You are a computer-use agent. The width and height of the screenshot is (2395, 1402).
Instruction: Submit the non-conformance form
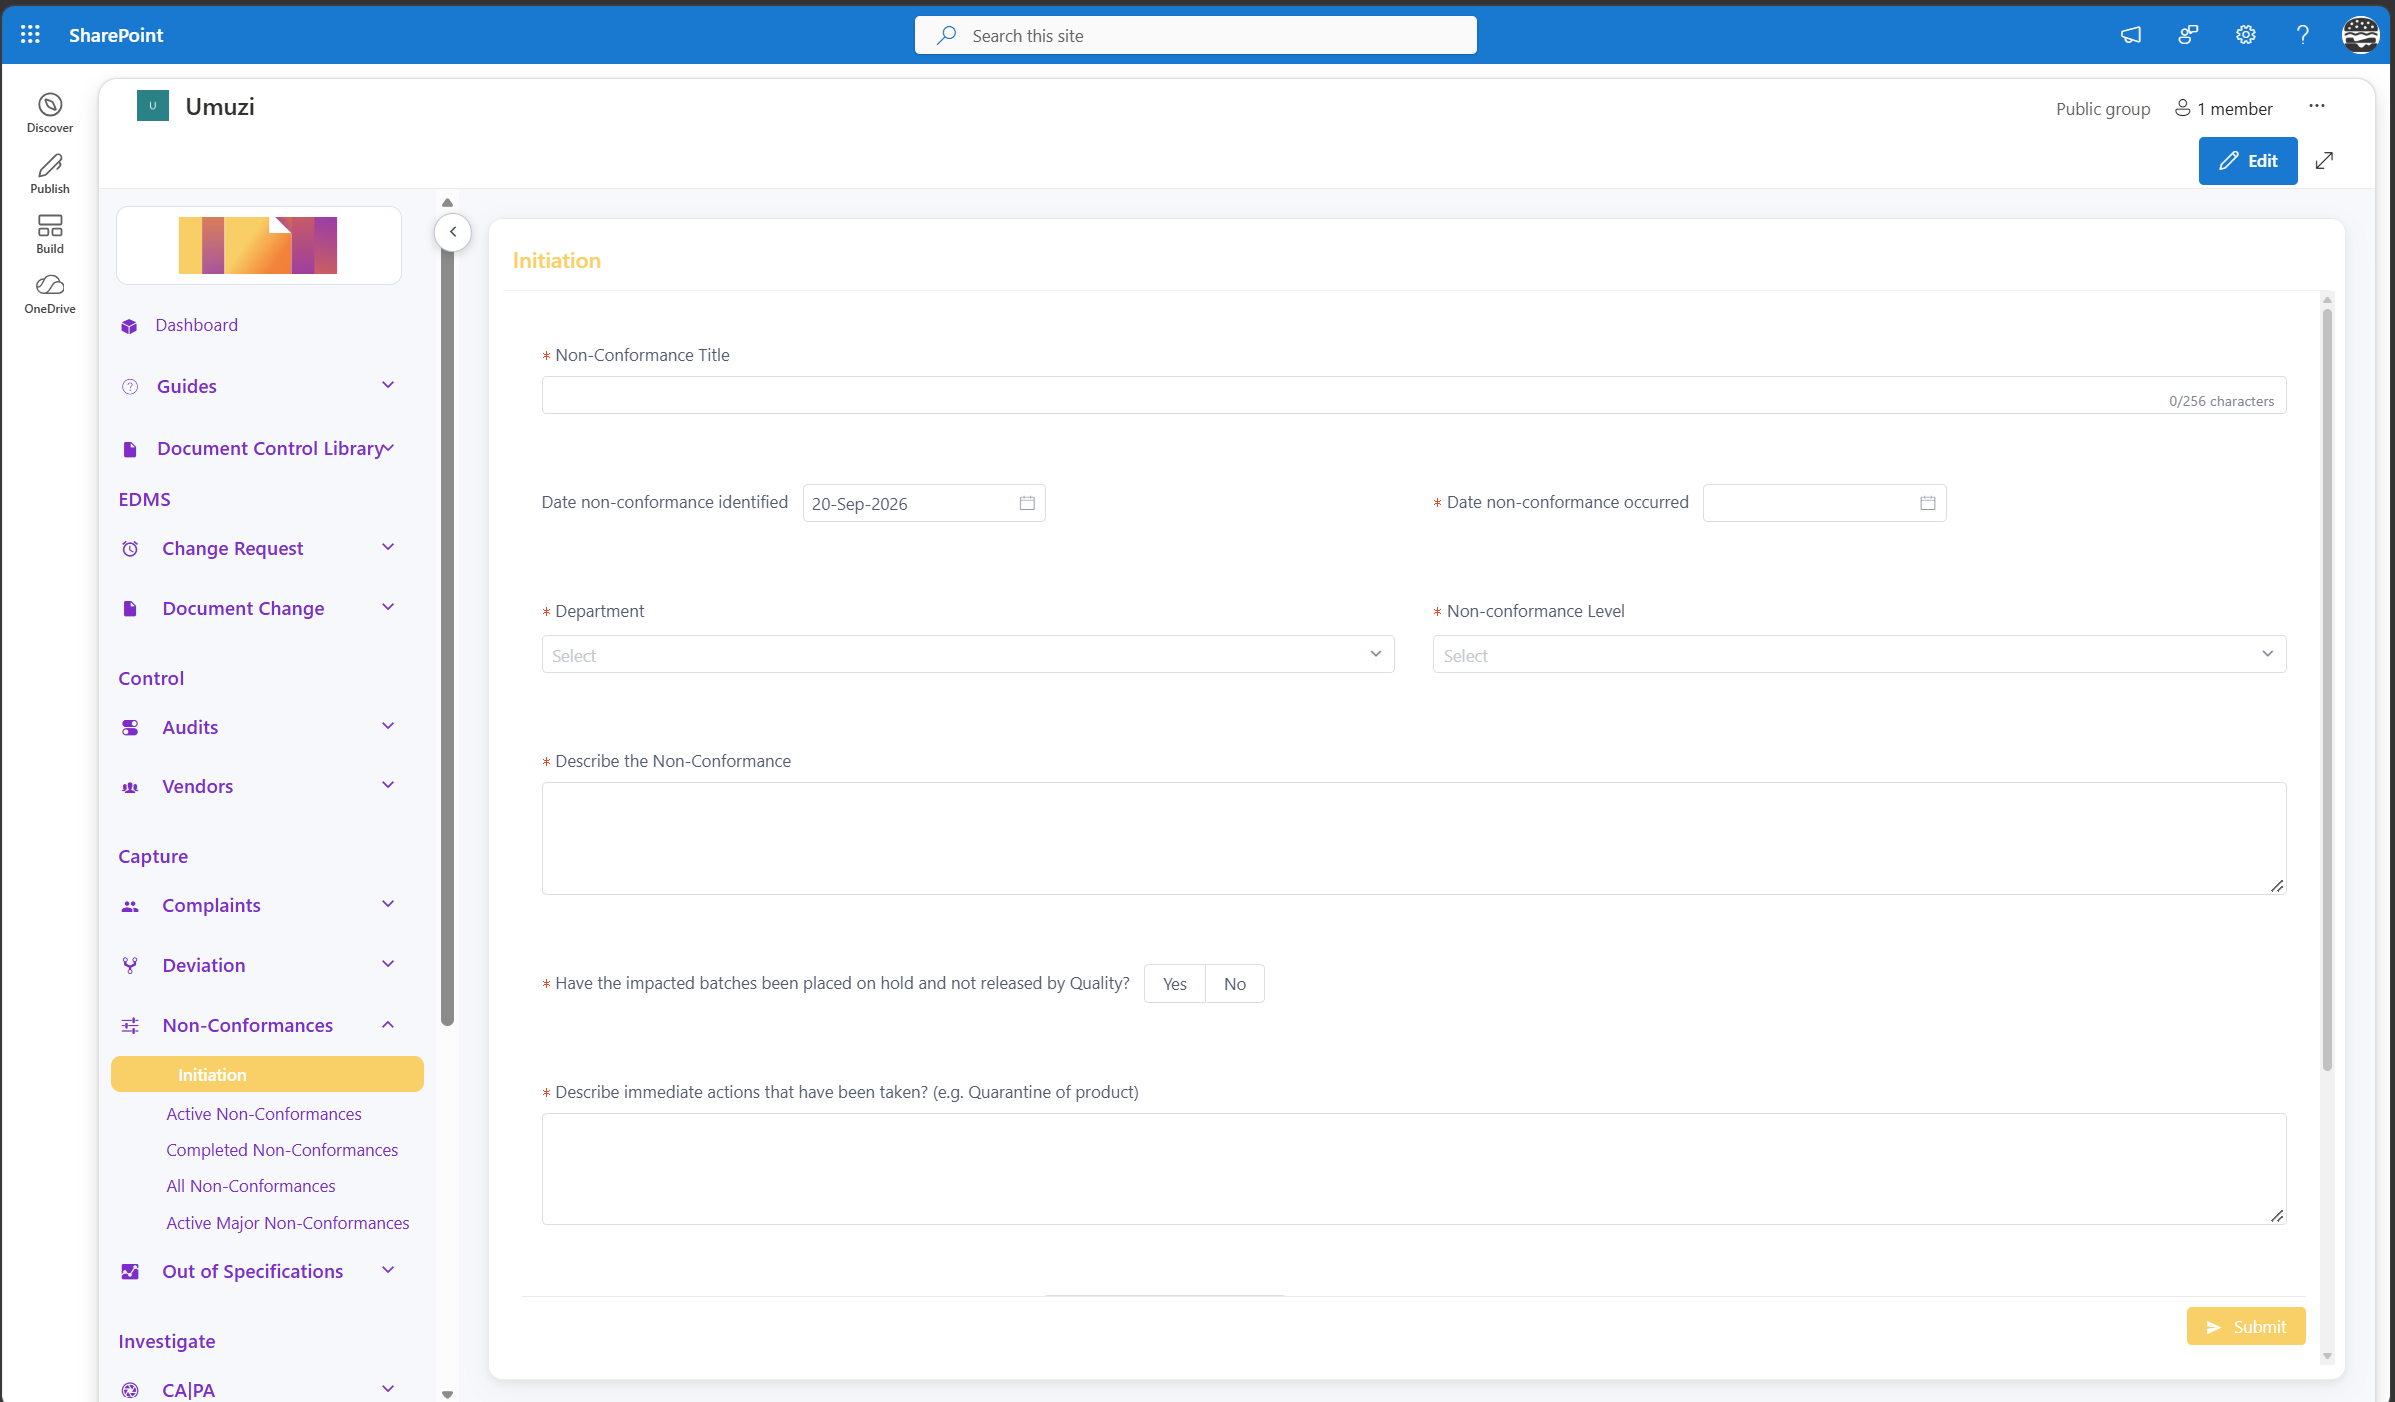(x=2246, y=1327)
